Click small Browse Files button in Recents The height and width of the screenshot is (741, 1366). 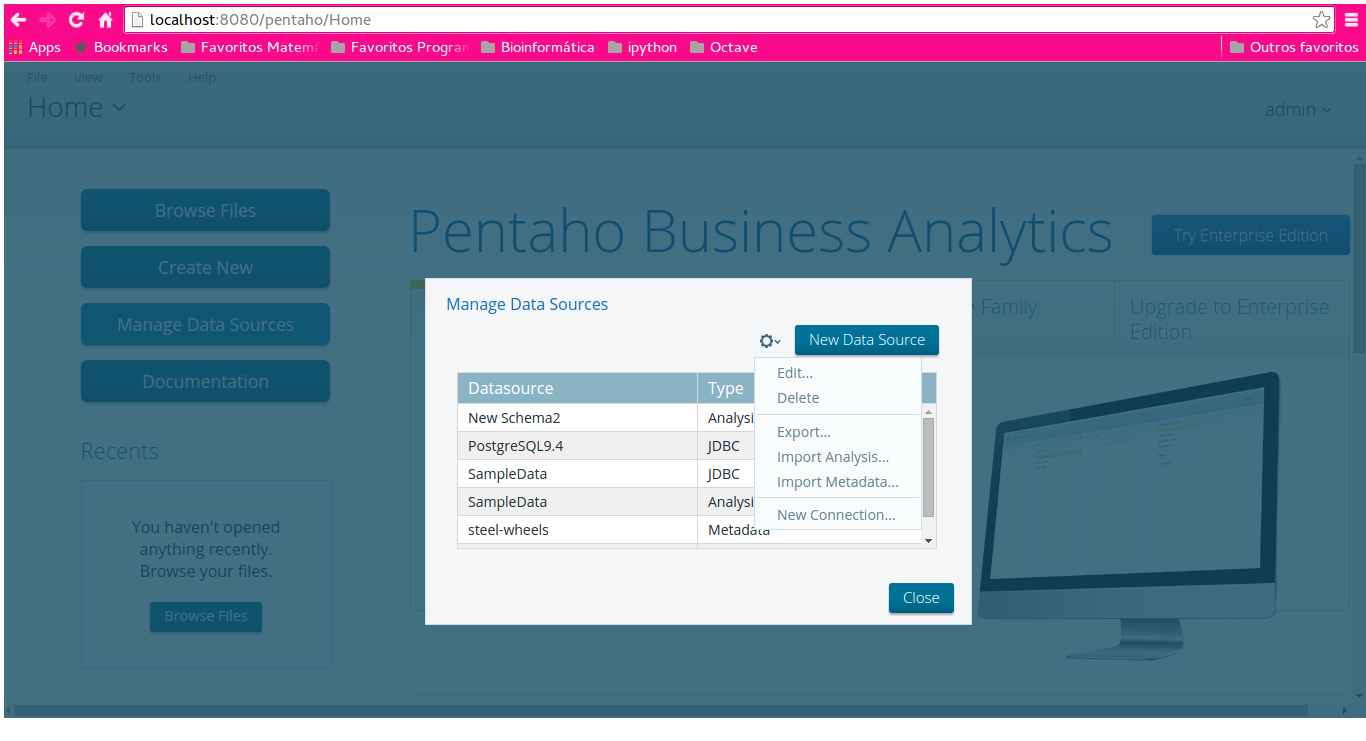point(206,616)
